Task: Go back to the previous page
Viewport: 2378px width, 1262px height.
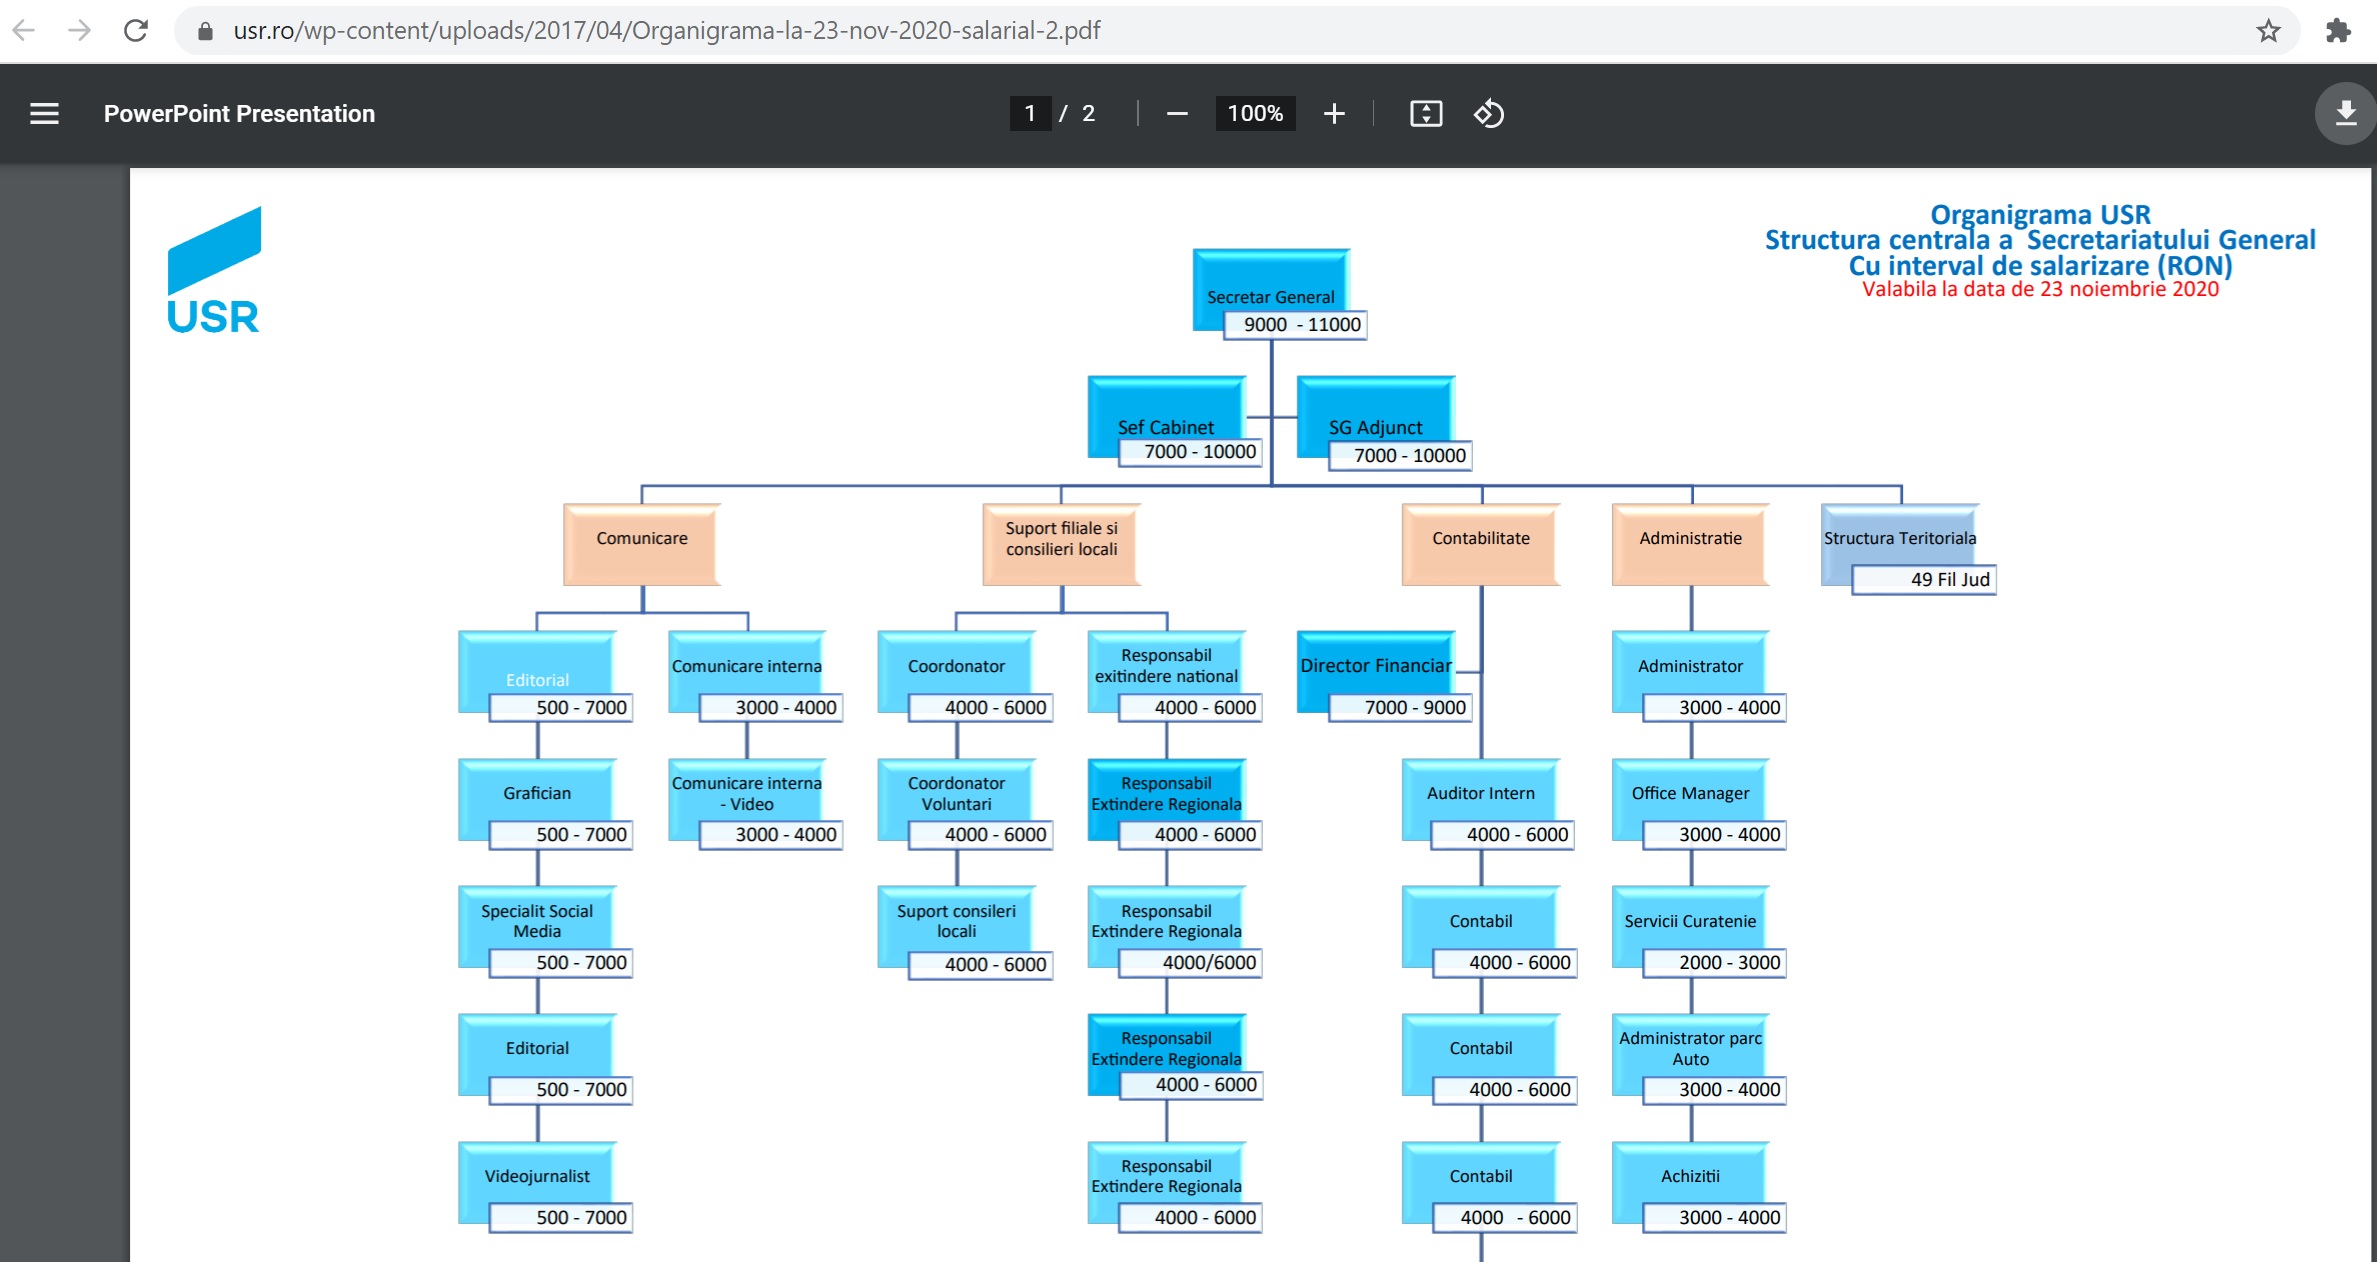Action: click(24, 31)
